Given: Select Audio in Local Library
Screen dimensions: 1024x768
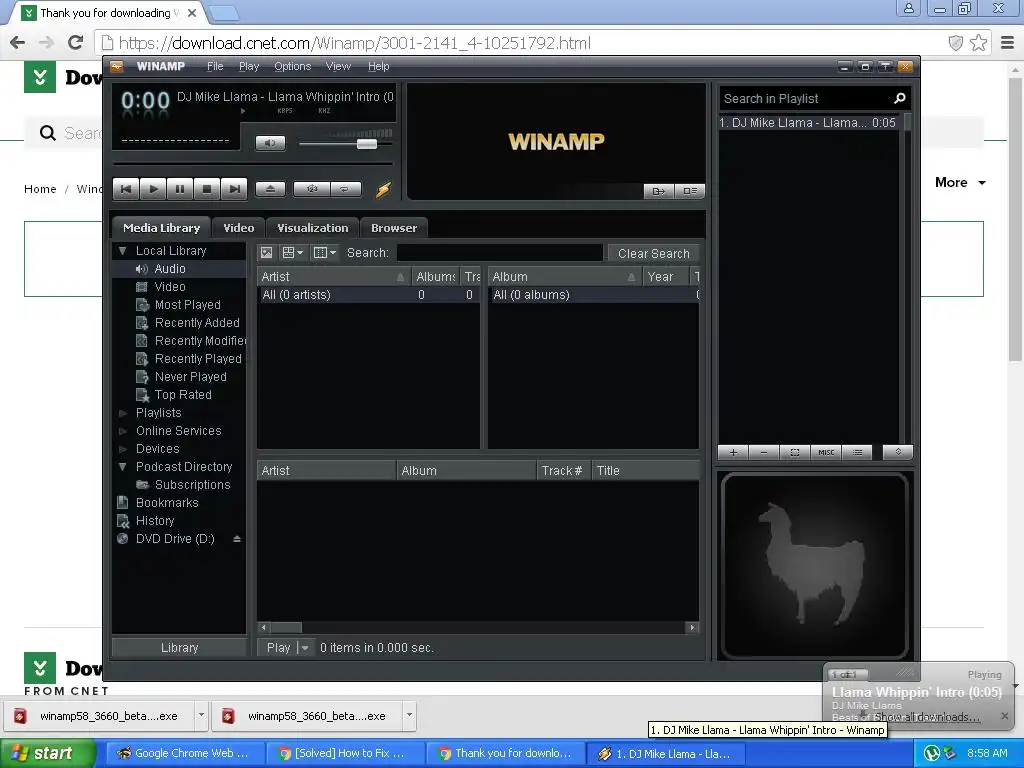Looking at the screenshot, I should click(170, 269).
